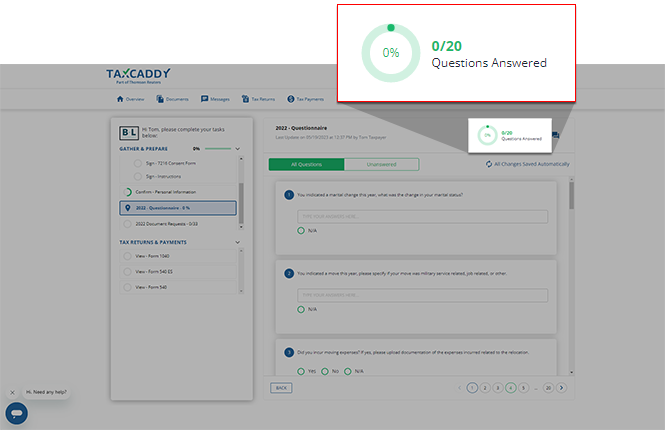Click up arrow of Gather & Prepare list scrollbar
665x430 pixels.
point(241,159)
